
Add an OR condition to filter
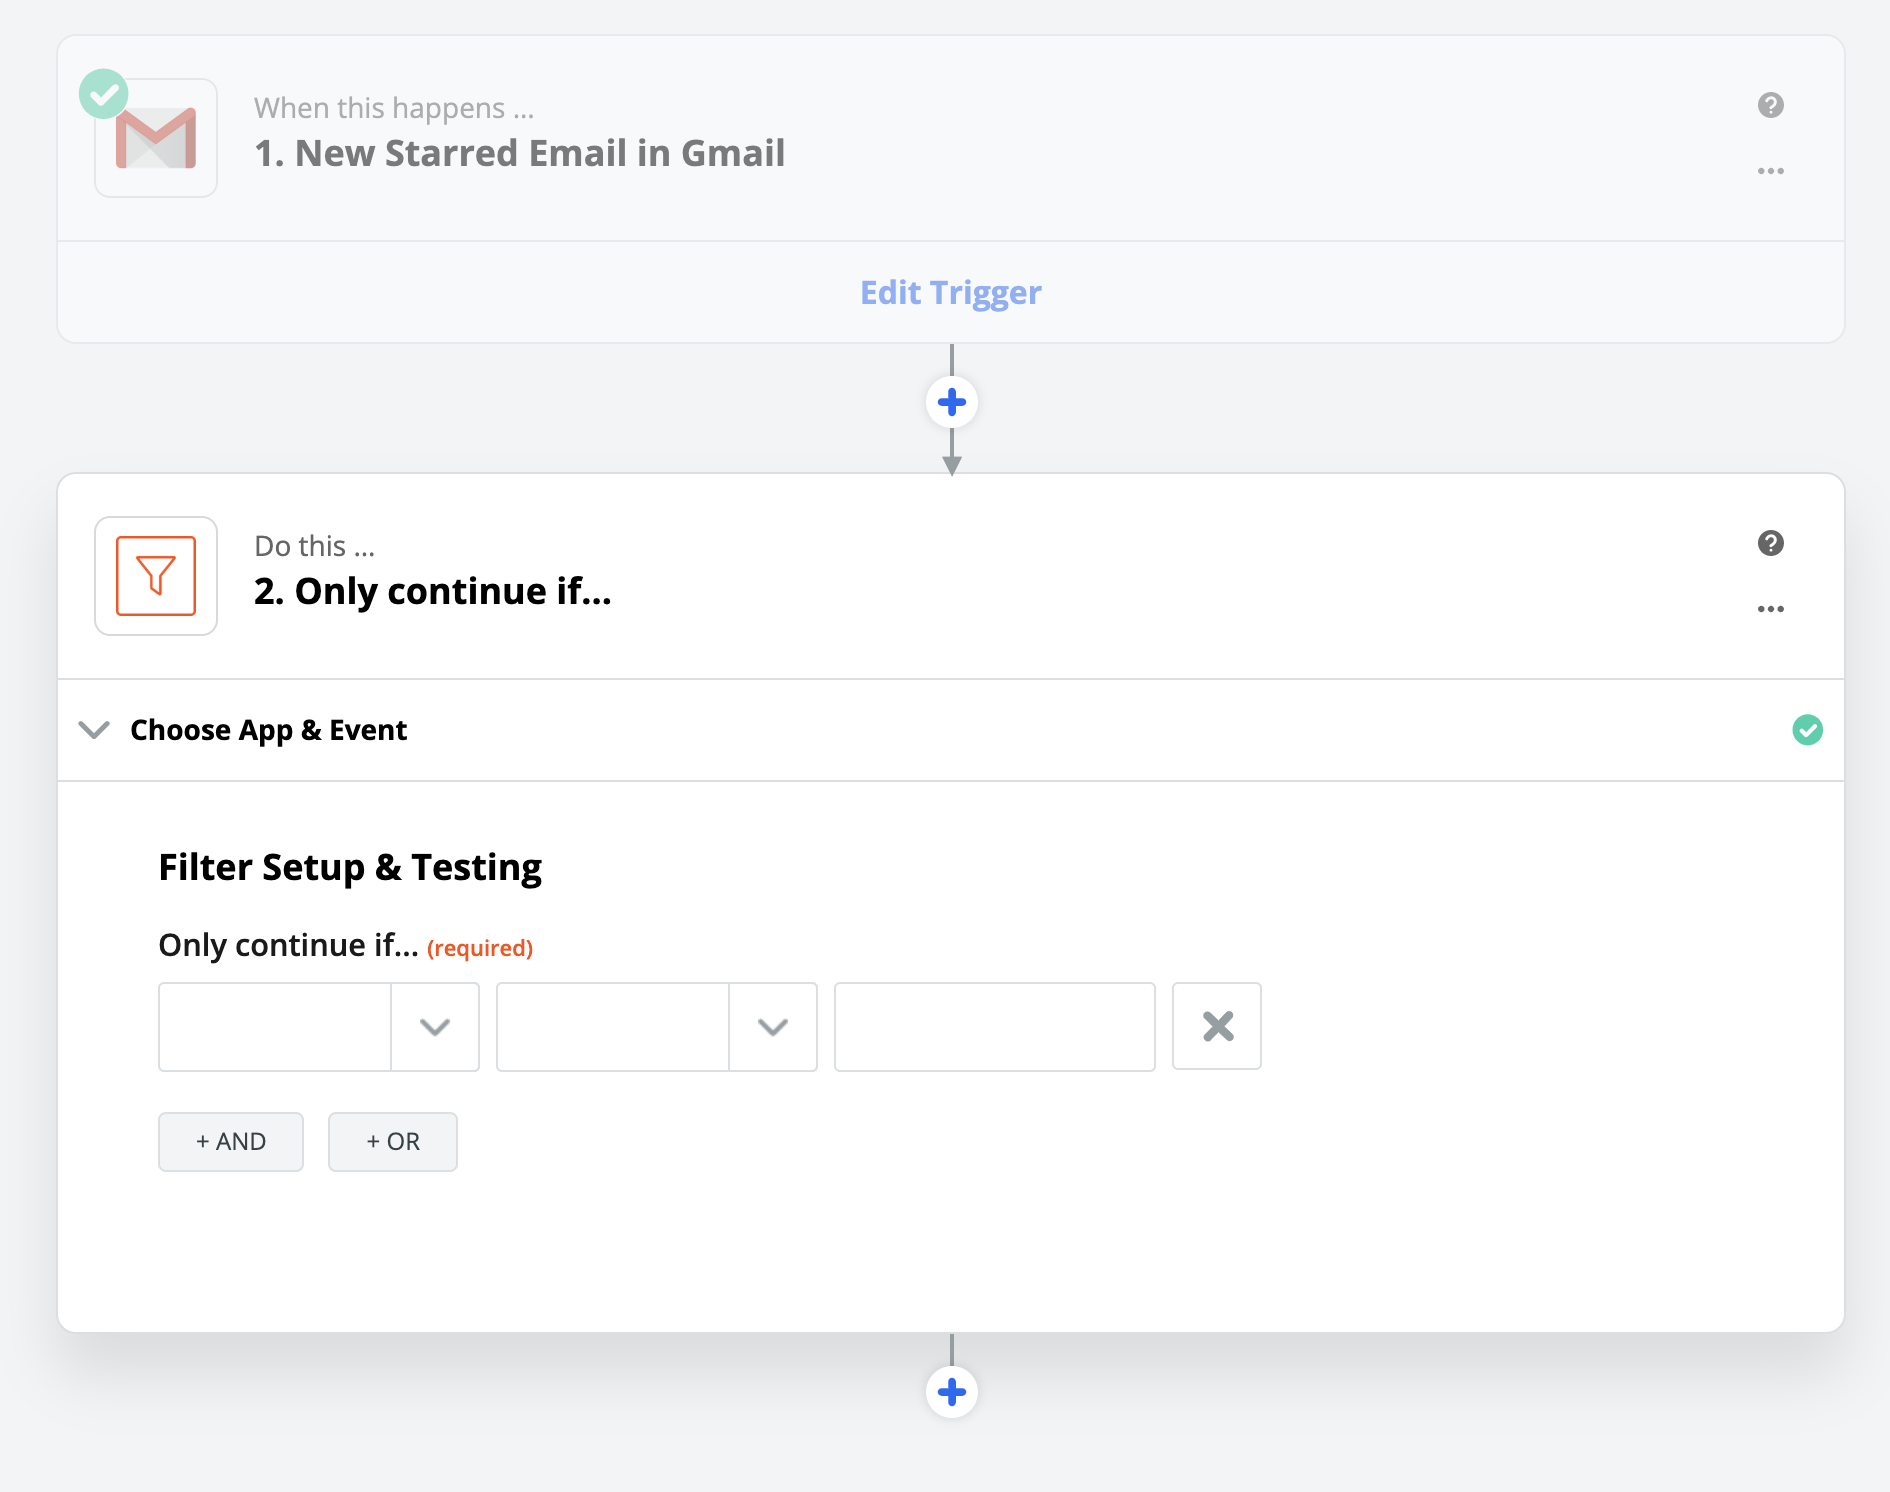point(393,1141)
